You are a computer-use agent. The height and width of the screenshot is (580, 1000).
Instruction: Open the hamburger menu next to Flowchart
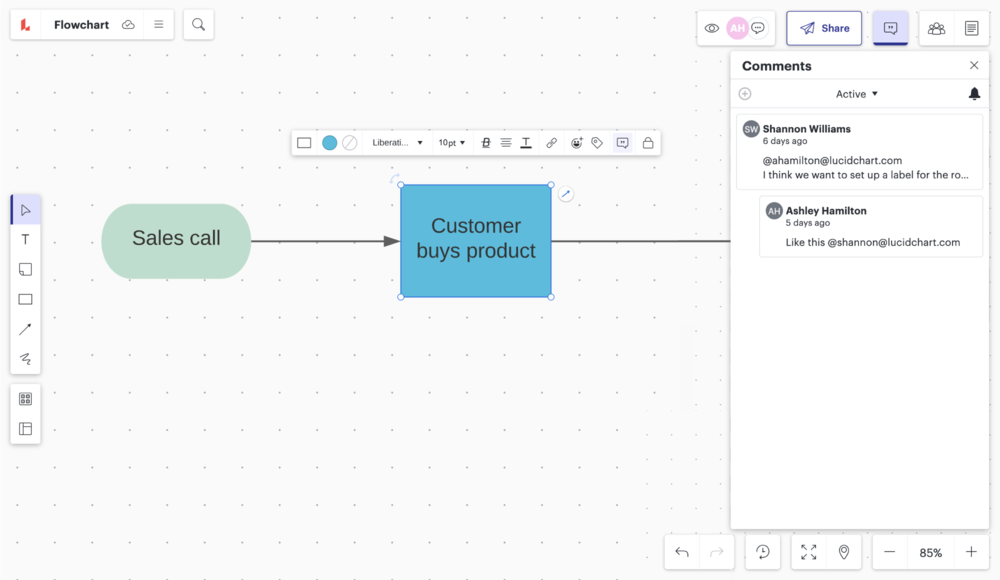tap(158, 25)
